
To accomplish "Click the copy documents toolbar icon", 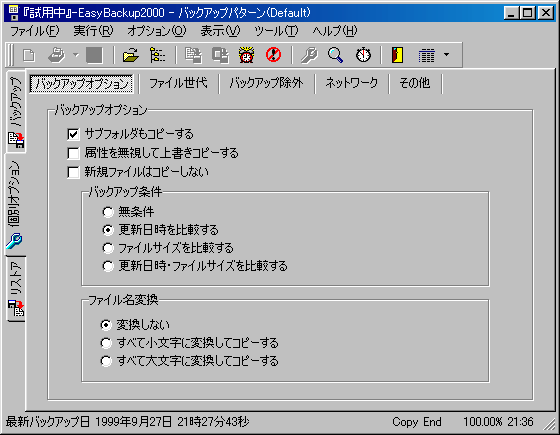I will (x=193, y=55).
